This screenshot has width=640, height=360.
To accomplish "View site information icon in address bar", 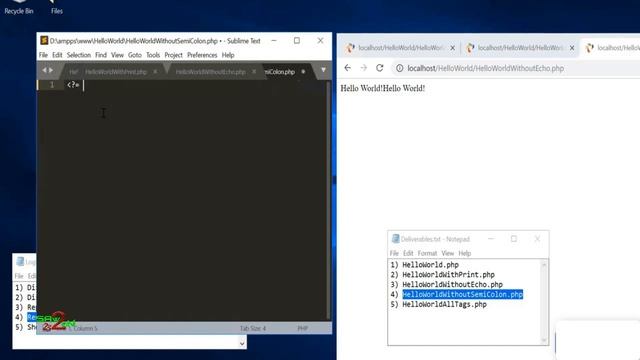I will tap(399, 68).
